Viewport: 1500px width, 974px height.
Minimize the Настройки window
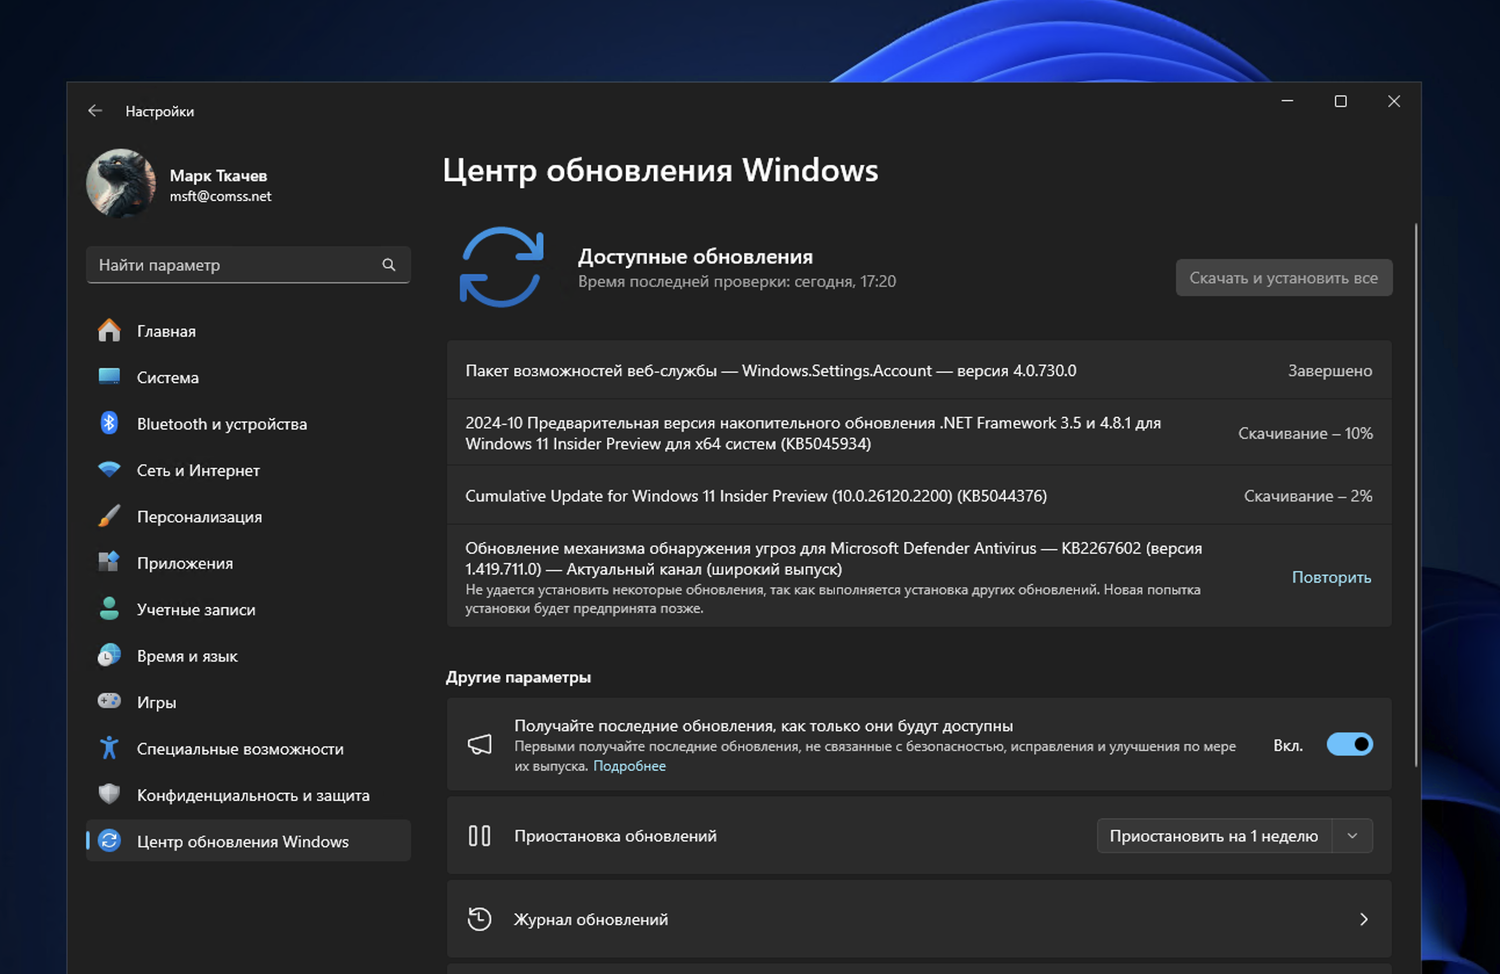(x=1287, y=101)
